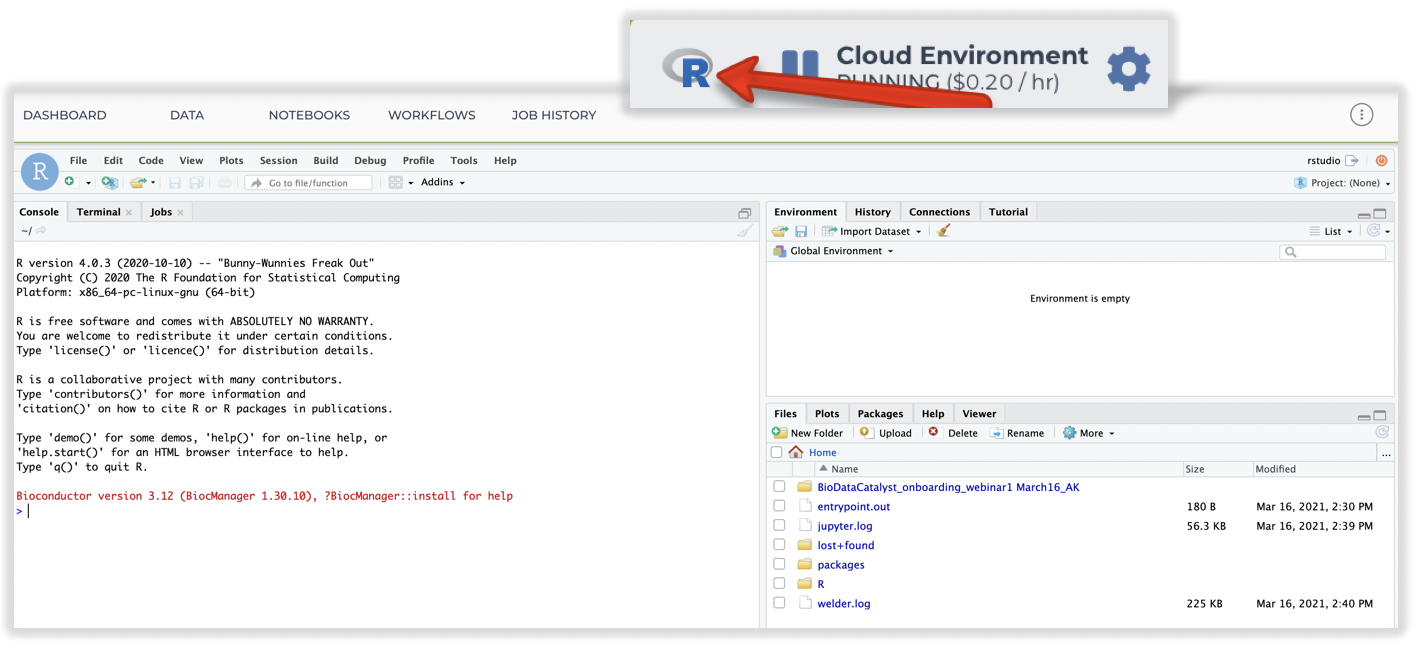Focus the Go to file/function field
This screenshot has height=664, width=1424.
(308, 183)
